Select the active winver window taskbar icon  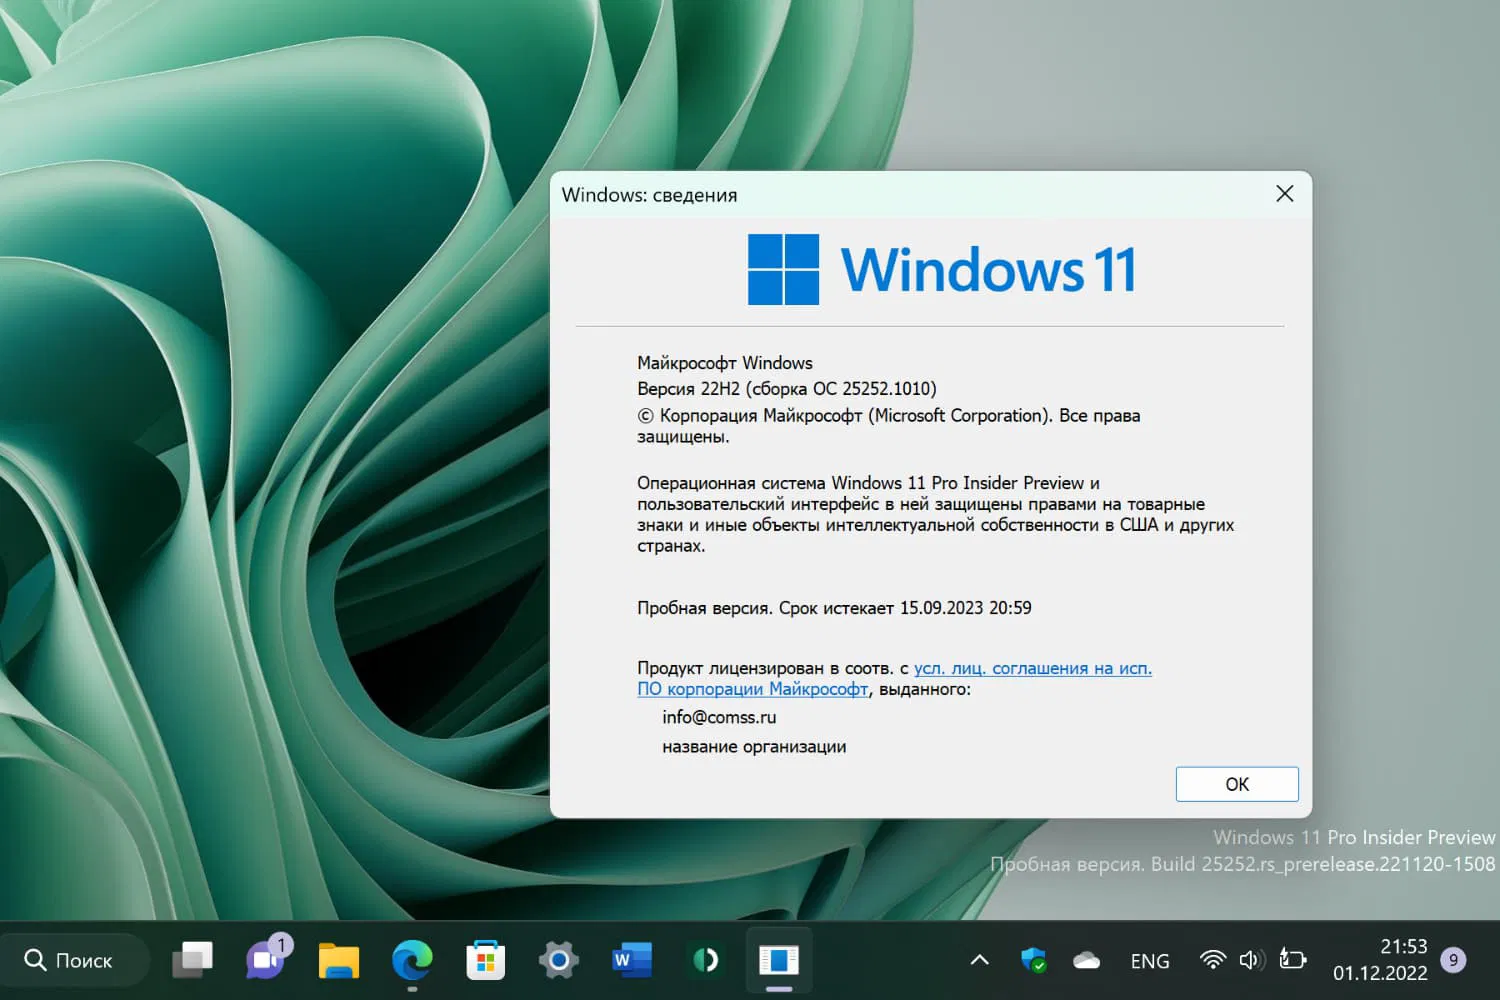pyautogui.click(x=779, y=960)
